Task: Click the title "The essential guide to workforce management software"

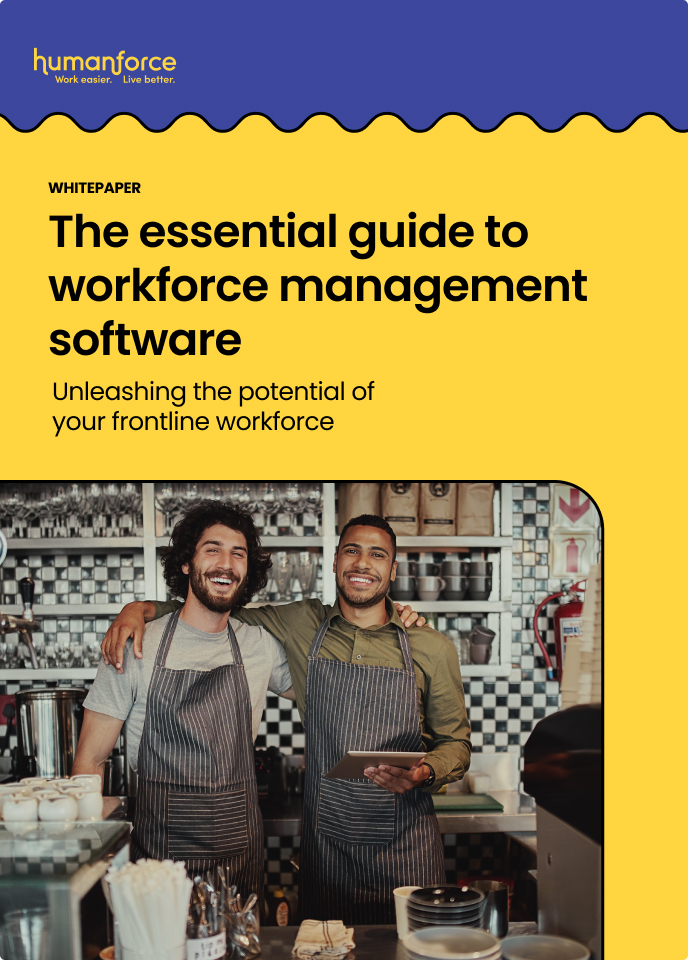Action: point(318,286)
